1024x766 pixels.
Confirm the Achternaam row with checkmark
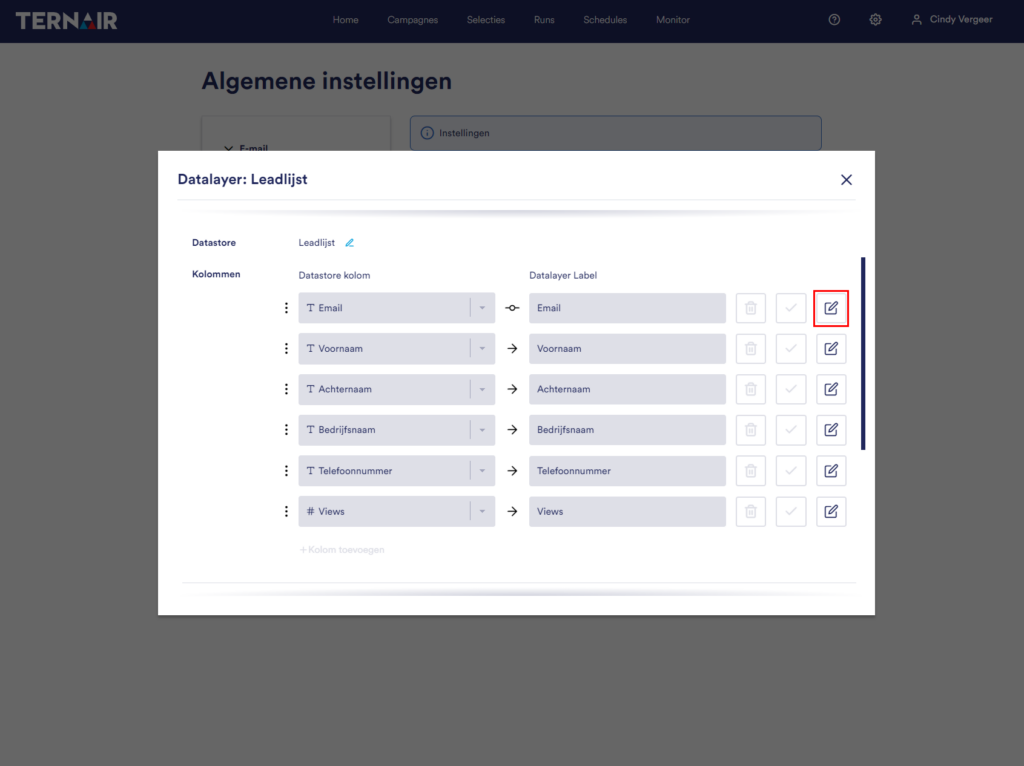pyautogui.click(x=791, y=389)
